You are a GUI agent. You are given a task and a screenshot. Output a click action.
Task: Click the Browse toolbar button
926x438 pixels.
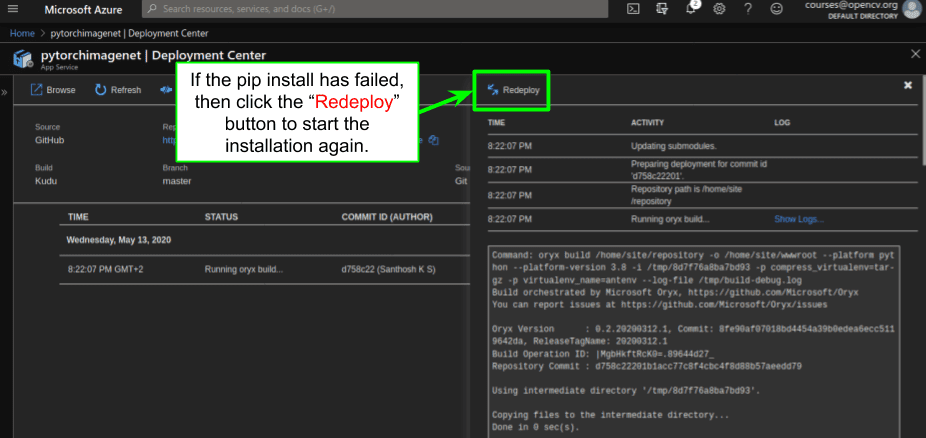tap(53, 90)
